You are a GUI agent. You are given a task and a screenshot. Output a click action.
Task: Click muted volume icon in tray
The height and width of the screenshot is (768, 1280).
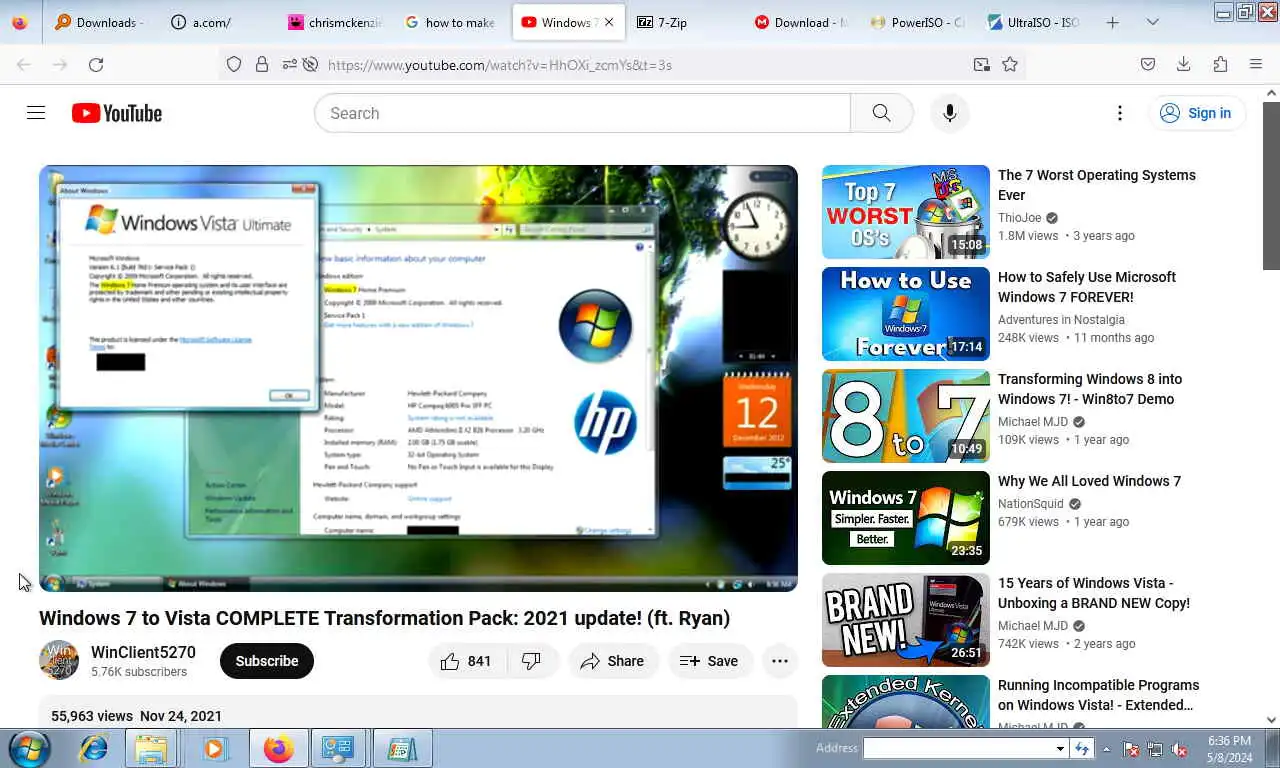pos(1180,749)
